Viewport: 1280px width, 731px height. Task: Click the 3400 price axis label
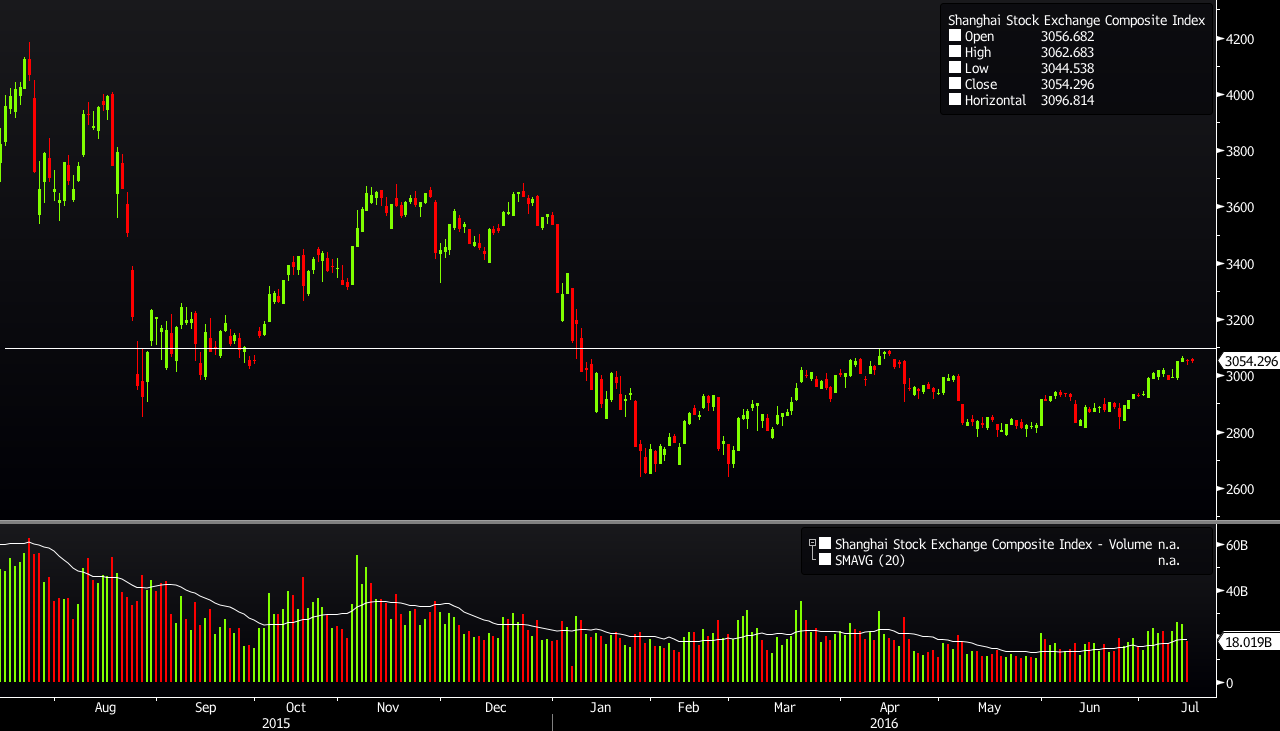[x=1239, y=264]
